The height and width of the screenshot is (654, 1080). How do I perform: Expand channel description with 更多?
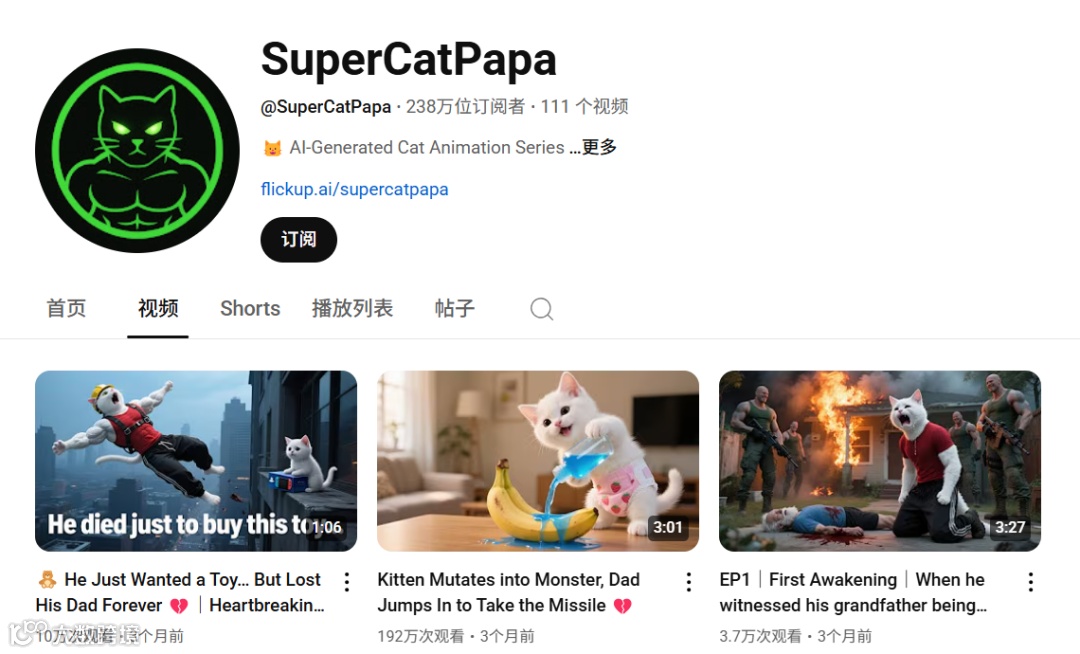click(x=599, y=147)
